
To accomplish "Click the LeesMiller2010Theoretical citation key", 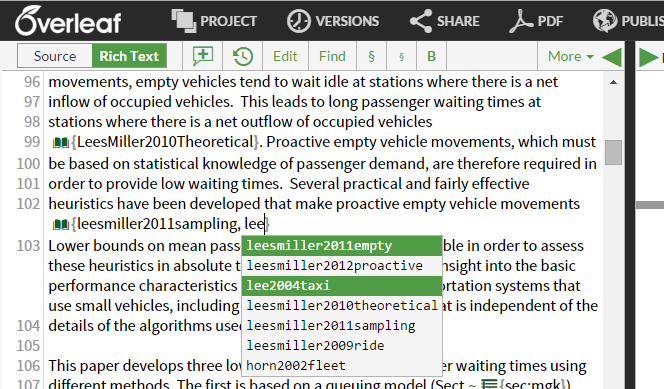I will (x=165, y=142).
